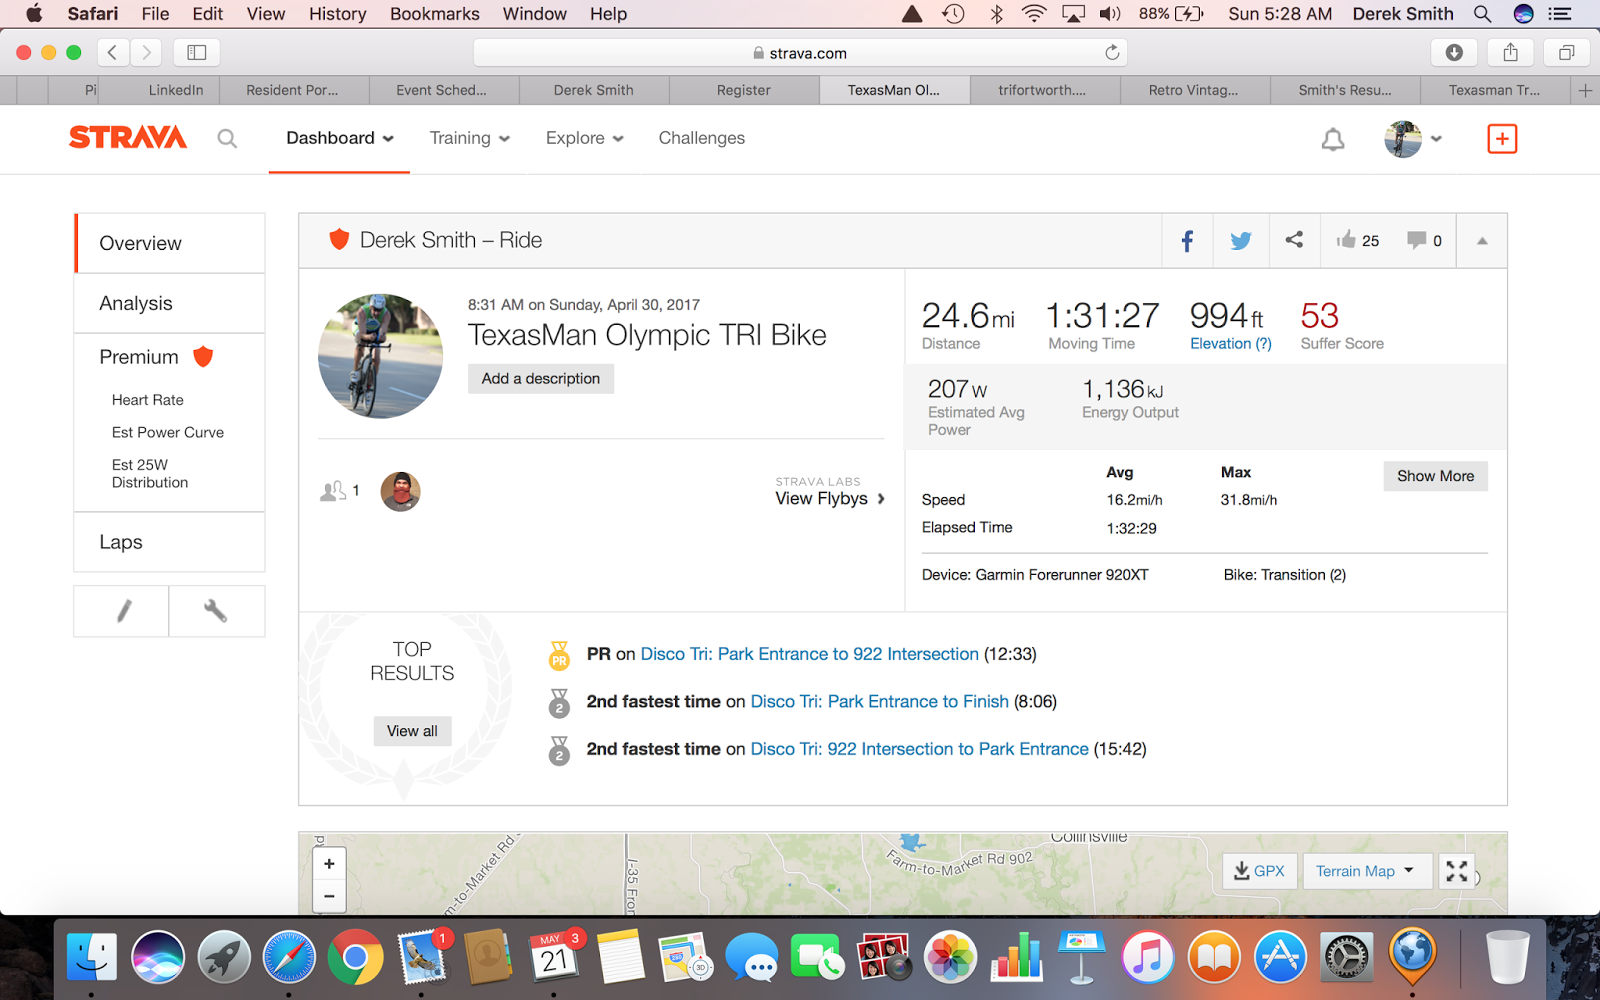Open 922 Intersection to Park Entrance segment
Viewport: 1600px width, 1000px height.
pos(919,749)
